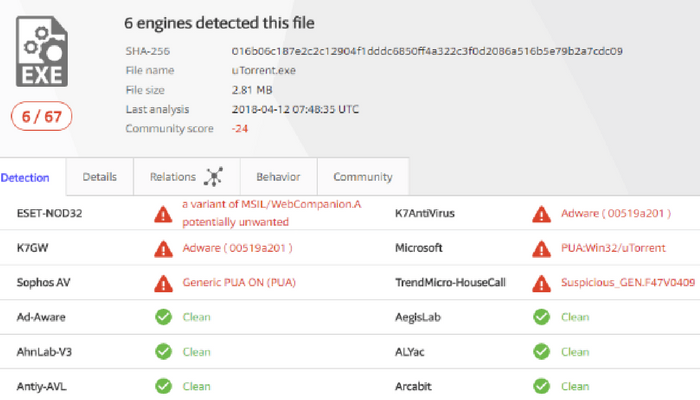Screen dimensions: 700x400
Task: Click the AegisLab engine name
Action: pos(417,317)
